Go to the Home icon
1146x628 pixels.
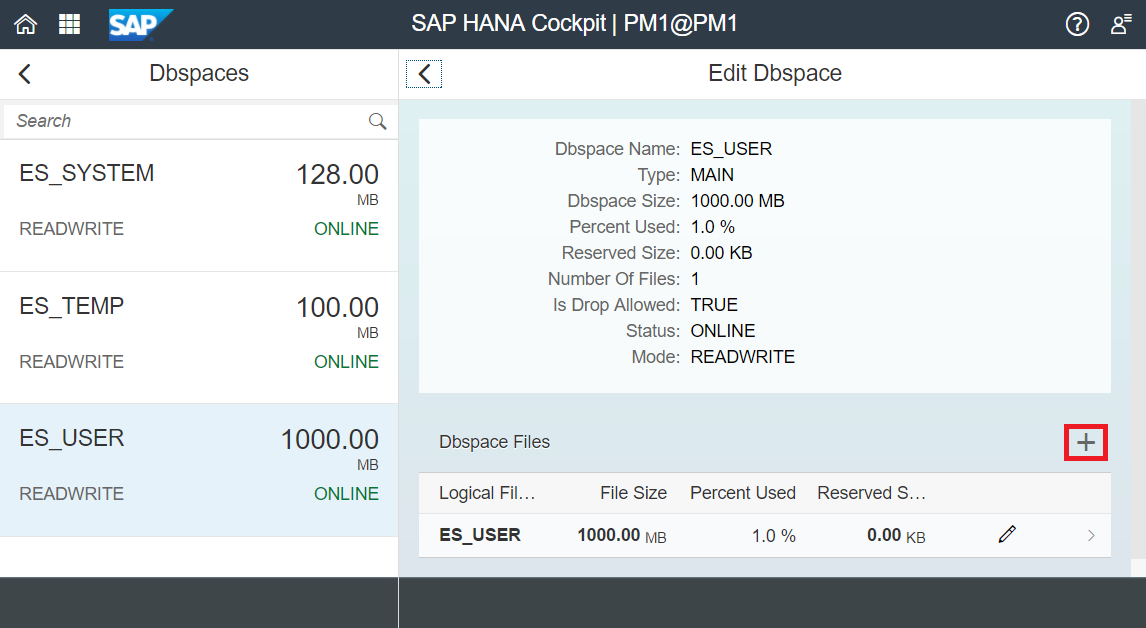point(26,24)
